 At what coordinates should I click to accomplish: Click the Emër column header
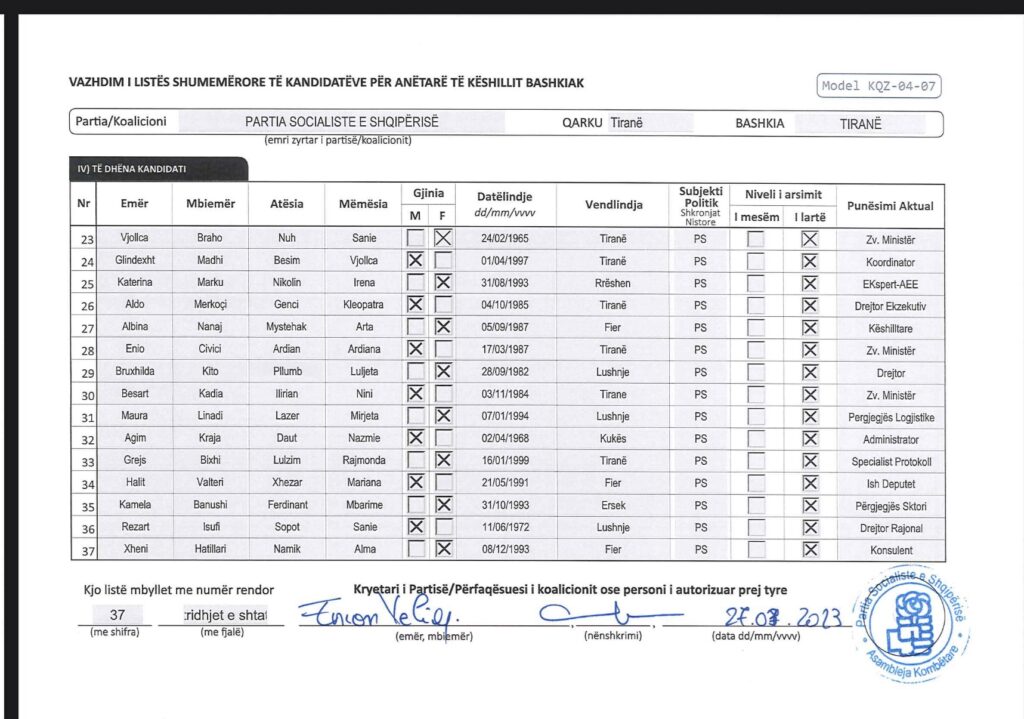pos(135,204)
